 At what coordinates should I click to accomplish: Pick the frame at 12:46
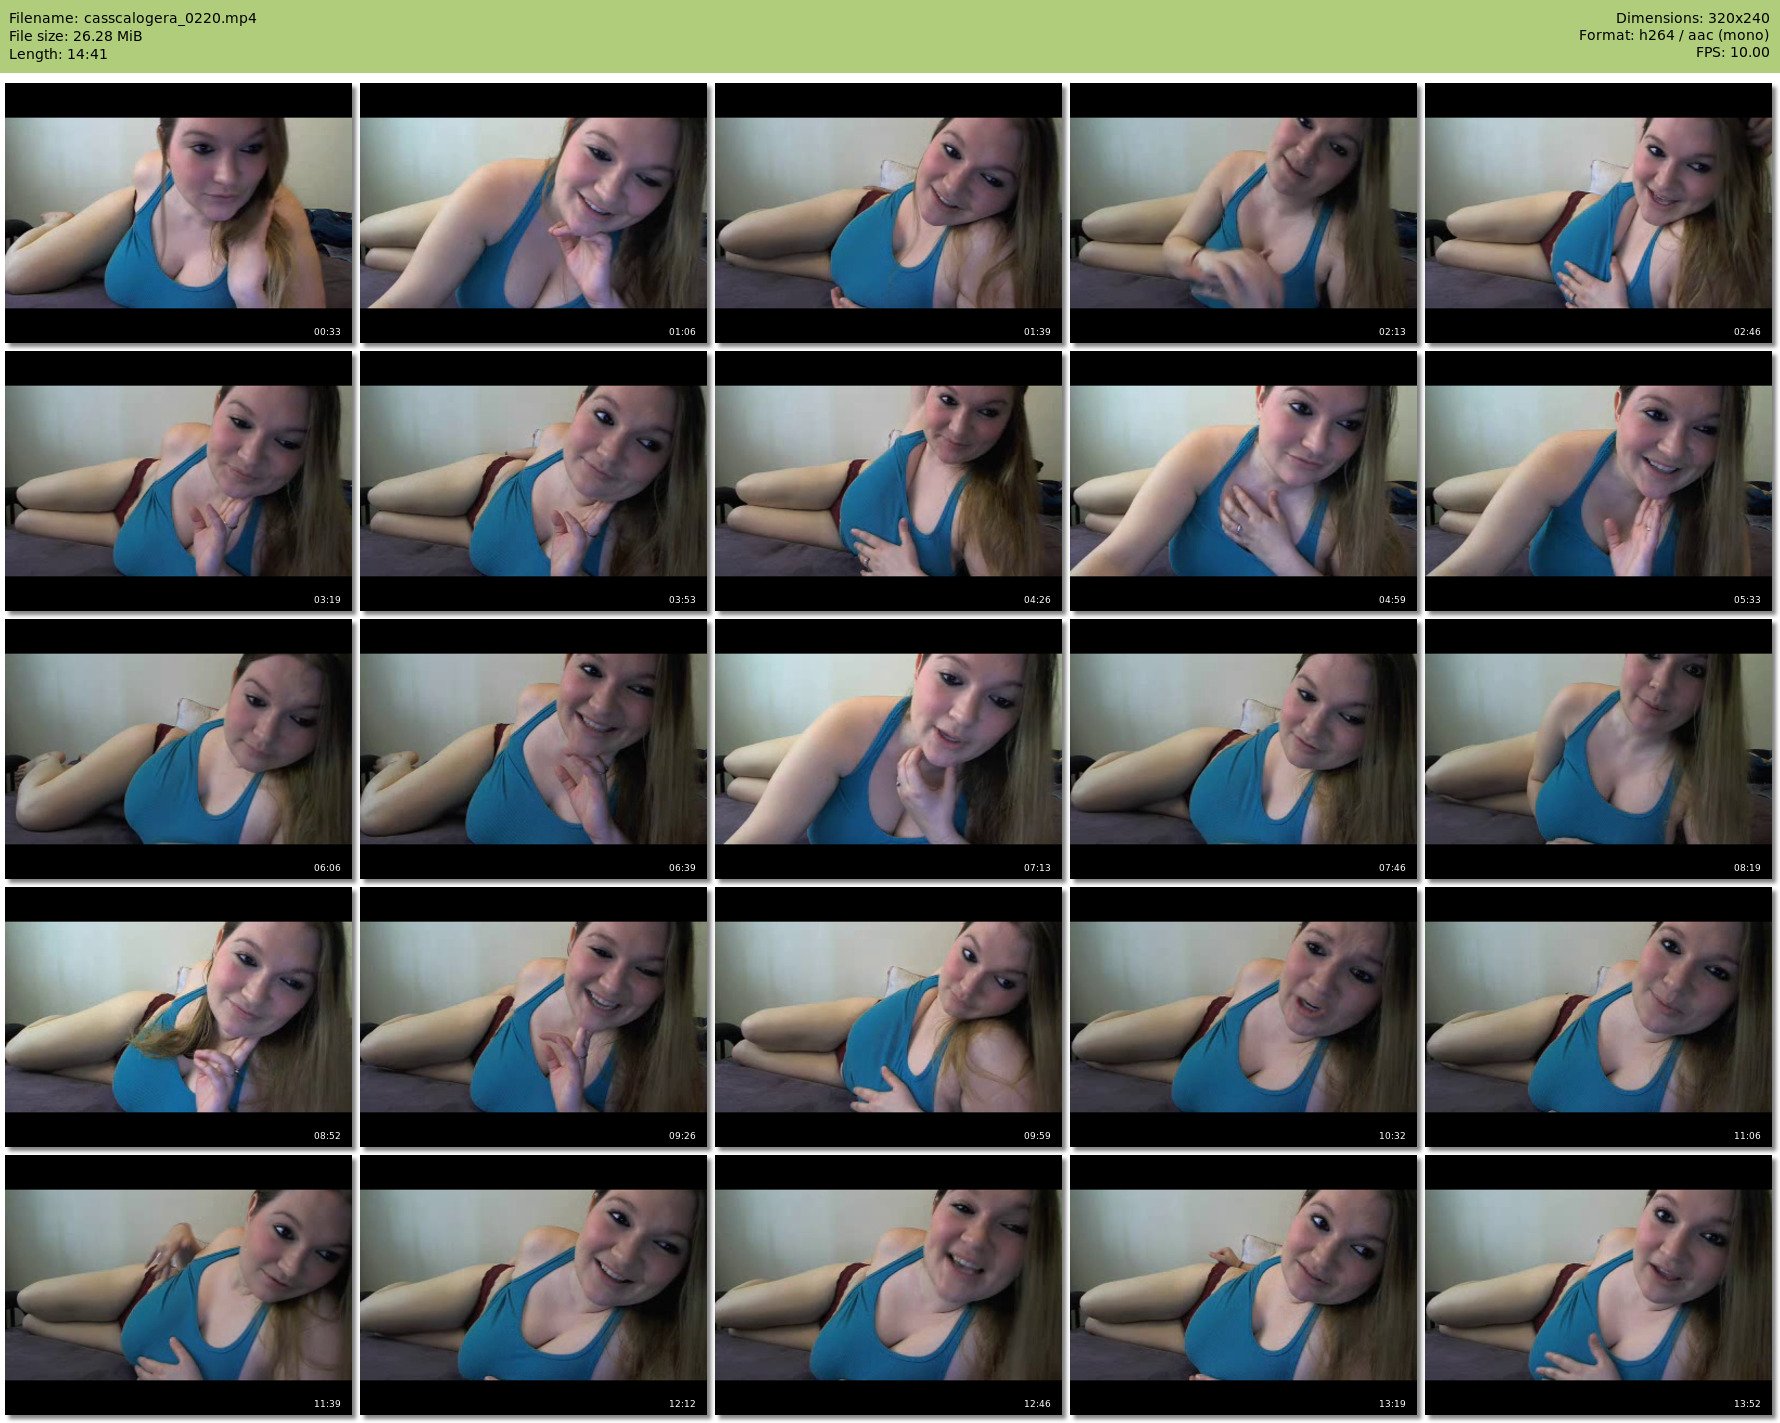click(889, 1285)
